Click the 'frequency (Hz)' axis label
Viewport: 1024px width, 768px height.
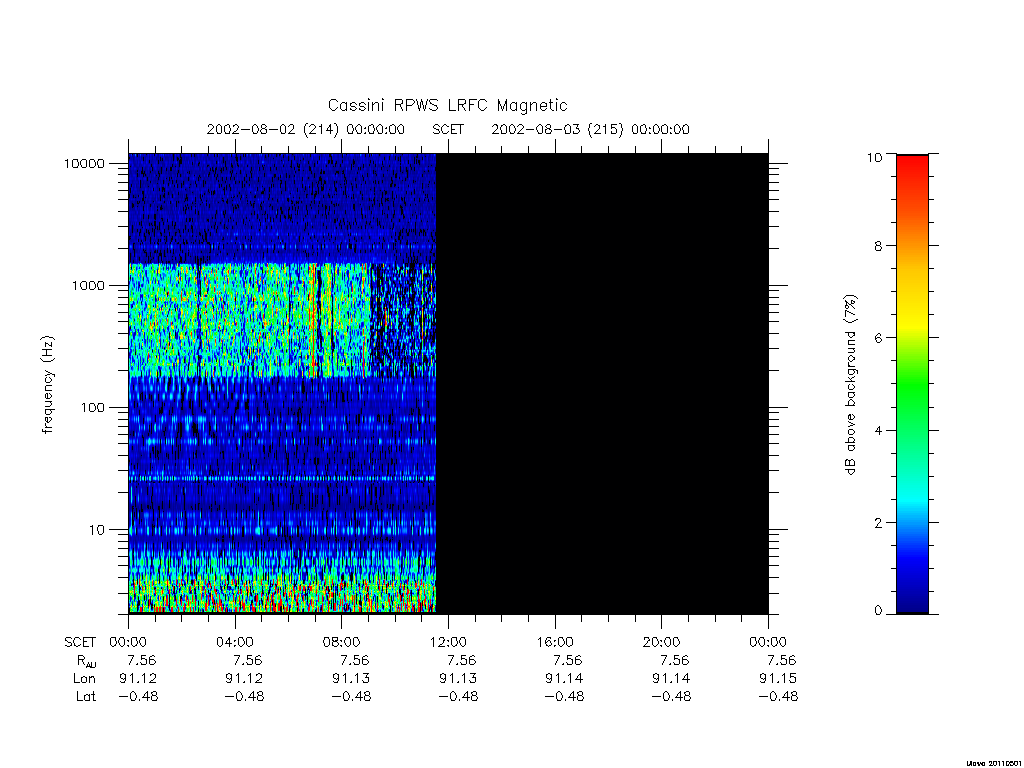(x=48, y=385)
